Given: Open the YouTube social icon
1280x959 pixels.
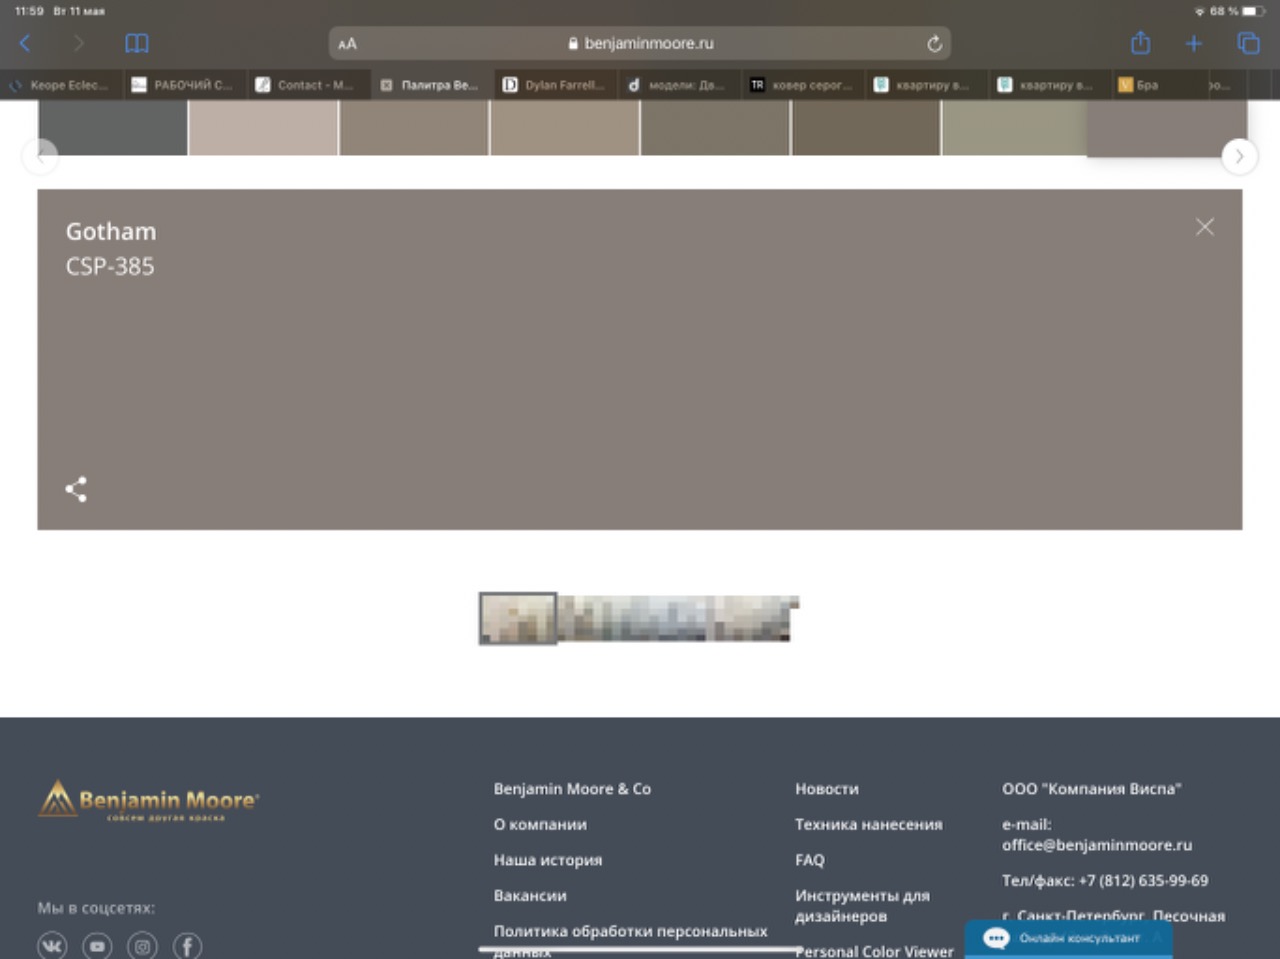Looking at the screenshot, I should pyautogui.click(x=97, y=945).
